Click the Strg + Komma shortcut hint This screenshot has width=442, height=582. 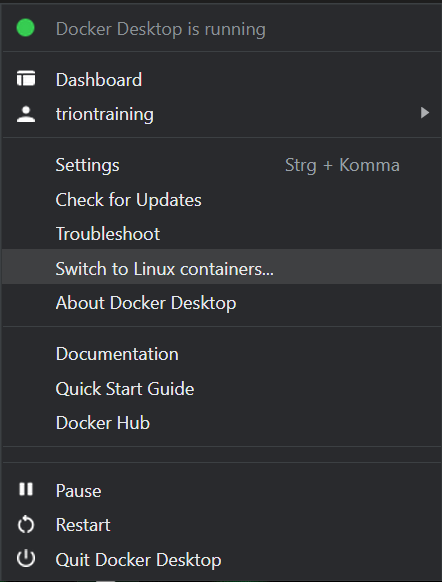[342, 165]
